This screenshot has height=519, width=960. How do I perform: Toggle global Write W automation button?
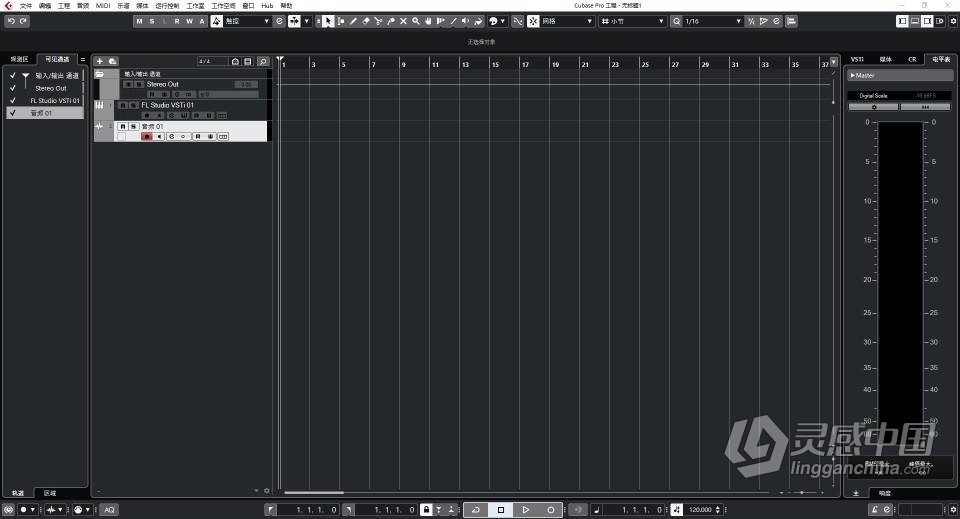click(189, 21)
